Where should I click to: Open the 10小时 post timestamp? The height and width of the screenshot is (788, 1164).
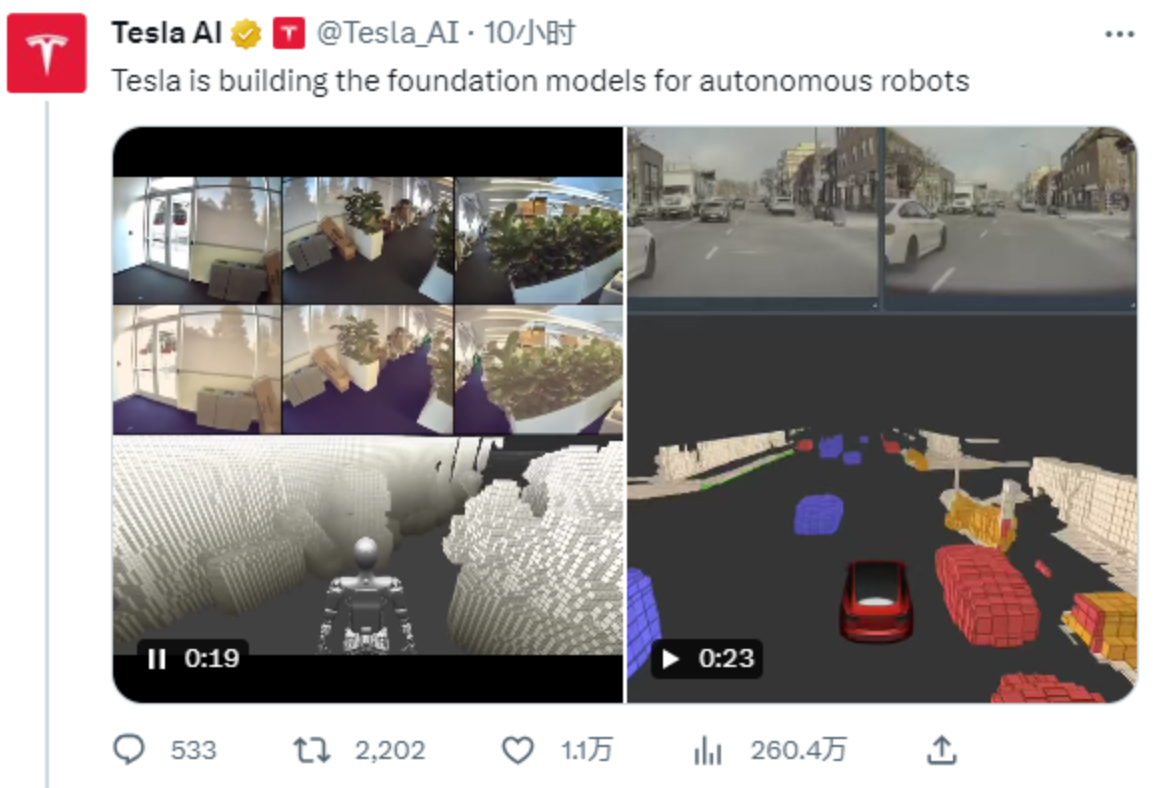click(529, 33)
